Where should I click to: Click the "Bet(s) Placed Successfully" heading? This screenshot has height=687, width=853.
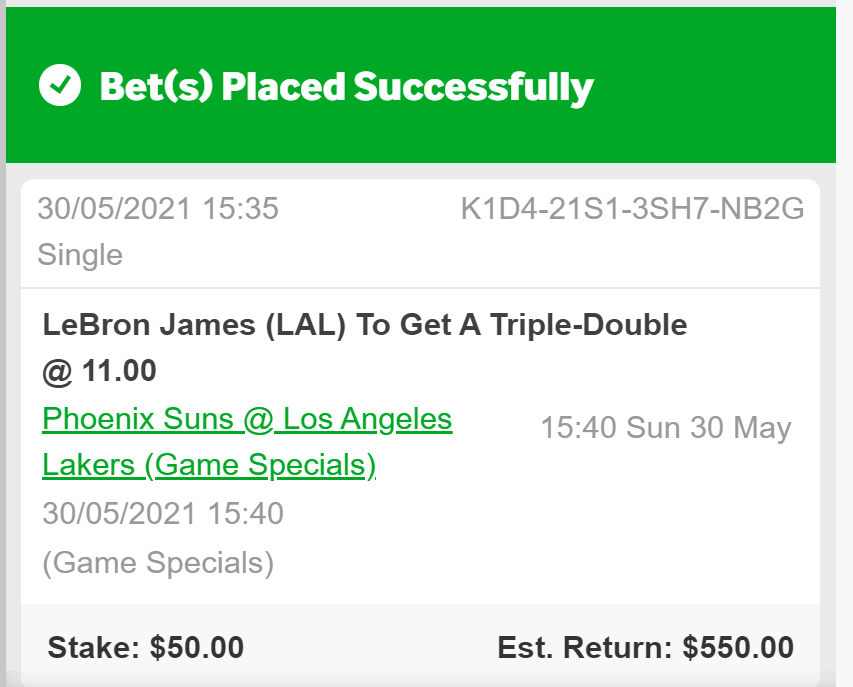point(346,87)
